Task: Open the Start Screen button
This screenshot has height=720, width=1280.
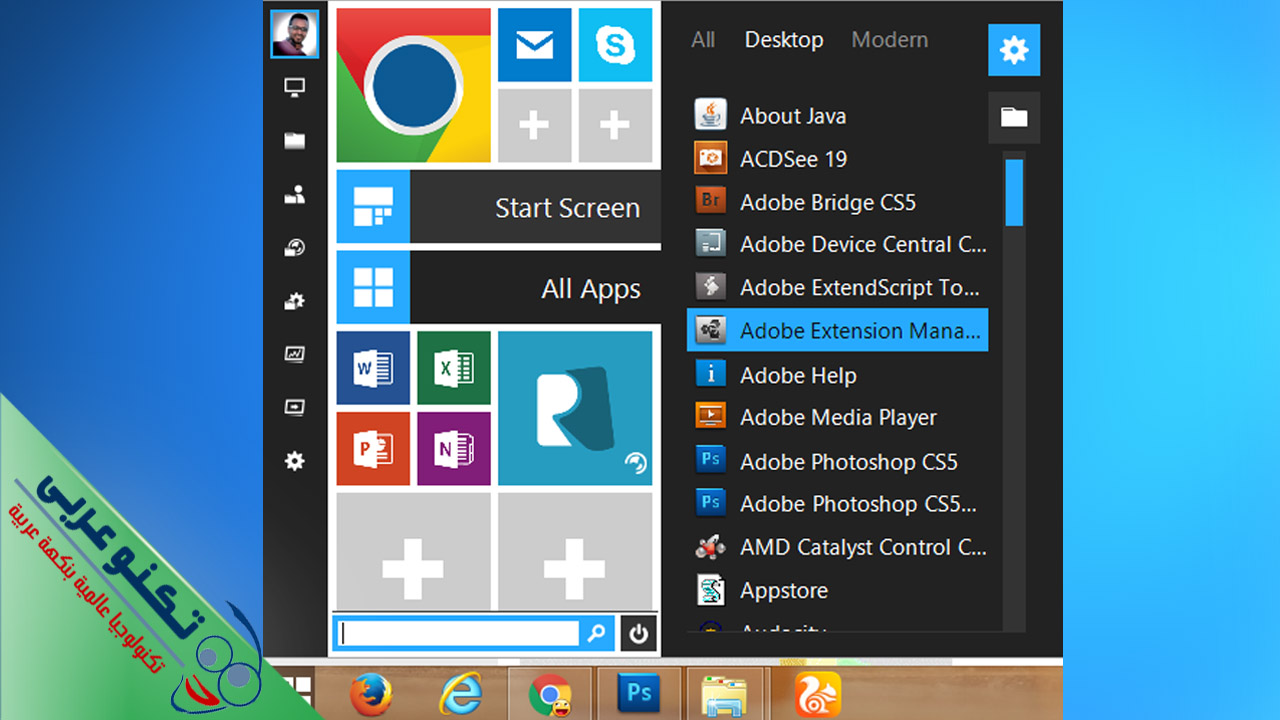Action: (498, 207)
